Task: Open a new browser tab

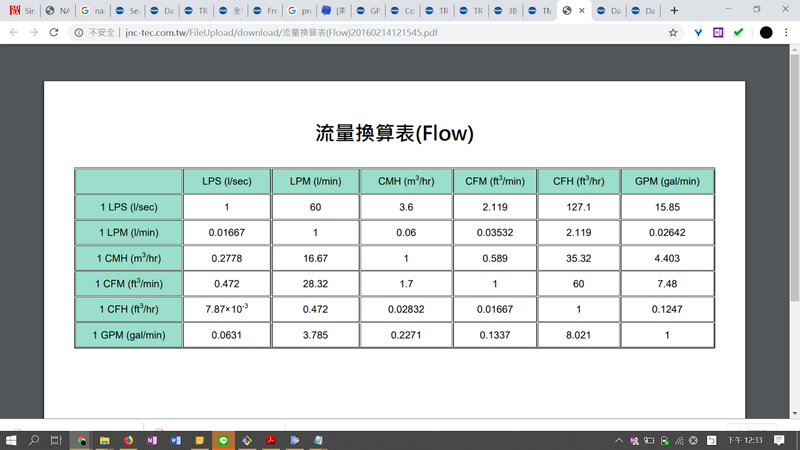Action: (x=674, y=11)
